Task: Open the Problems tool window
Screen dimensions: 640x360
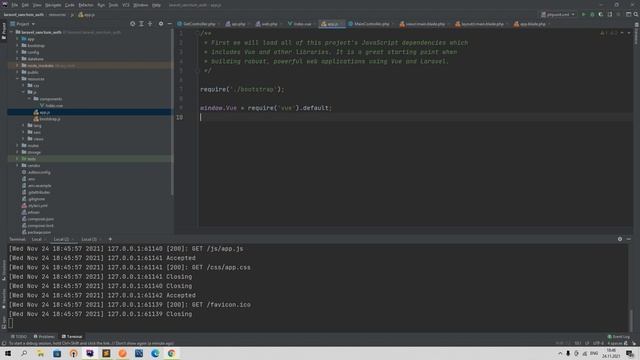Action: pos(44,337)
